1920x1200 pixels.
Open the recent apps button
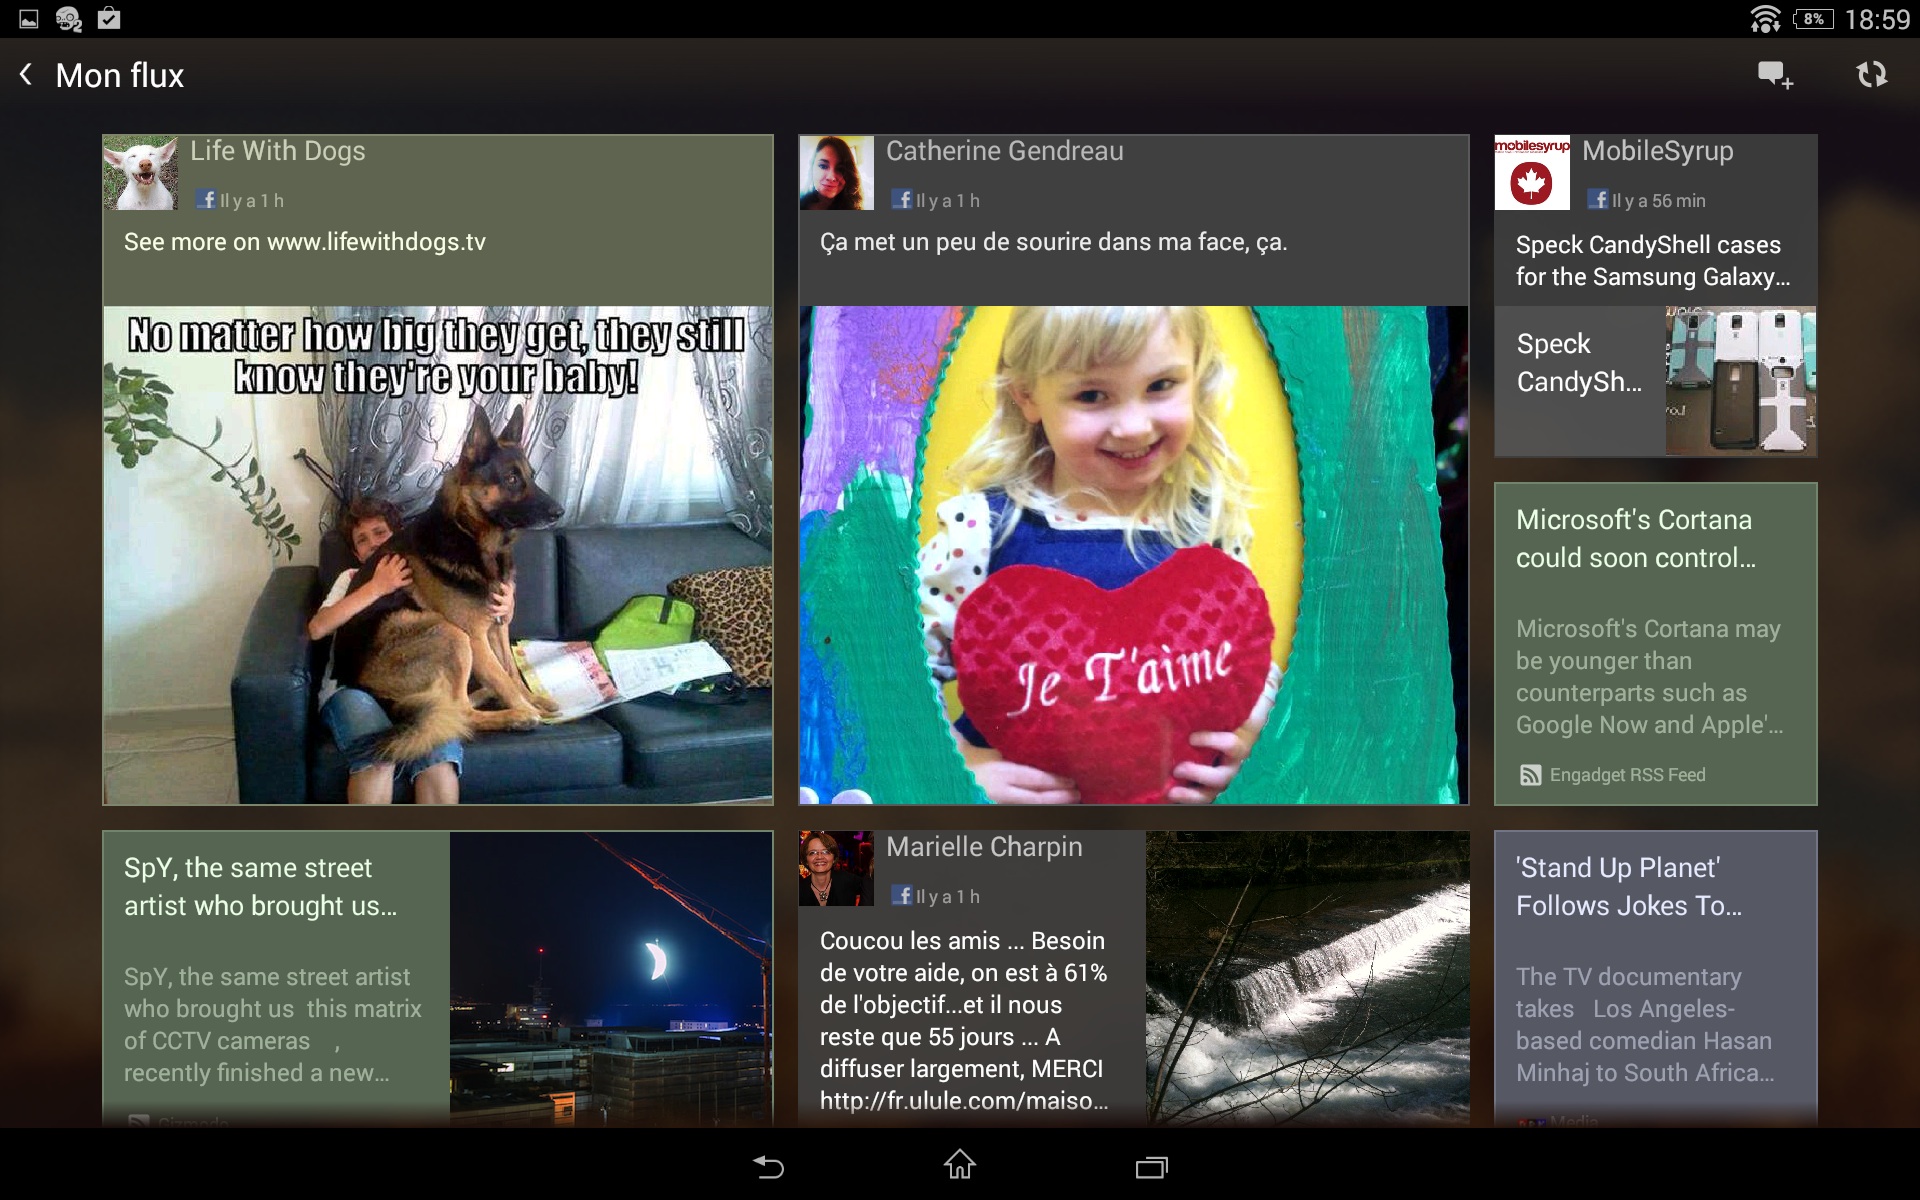pyautogui.click(x=1151, y=1166)
